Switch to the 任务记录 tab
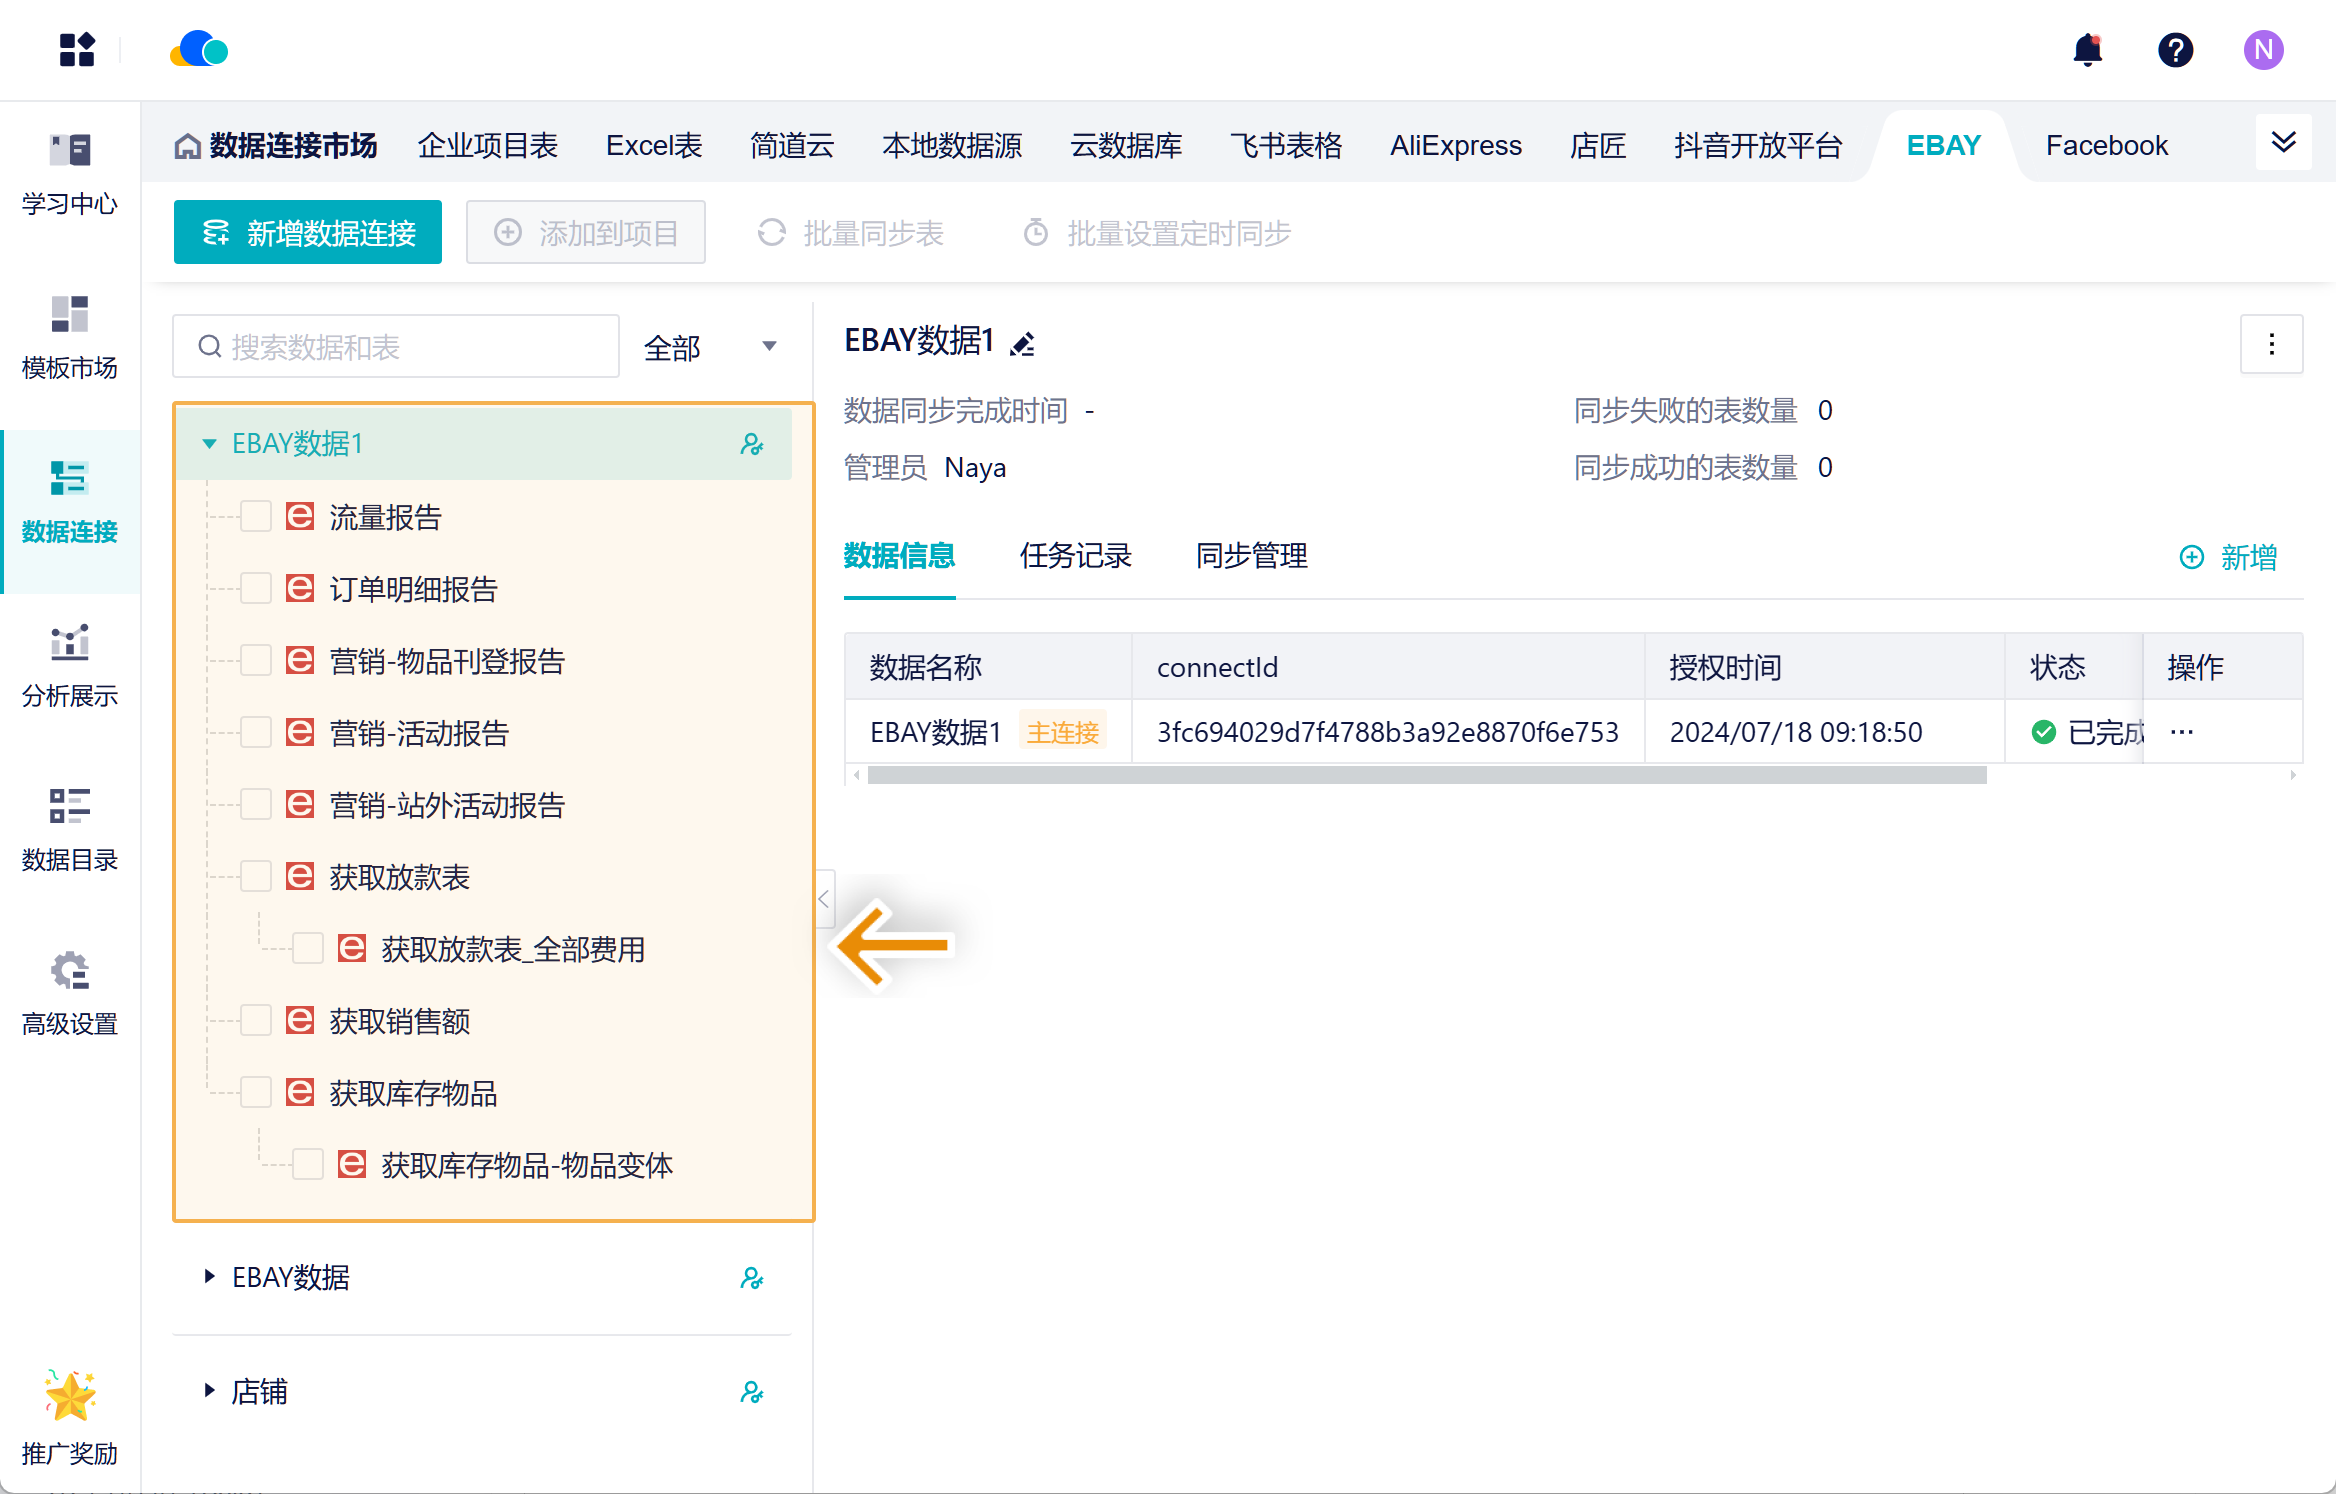Viewport: 2336px width, 1494px height. 1075,556
